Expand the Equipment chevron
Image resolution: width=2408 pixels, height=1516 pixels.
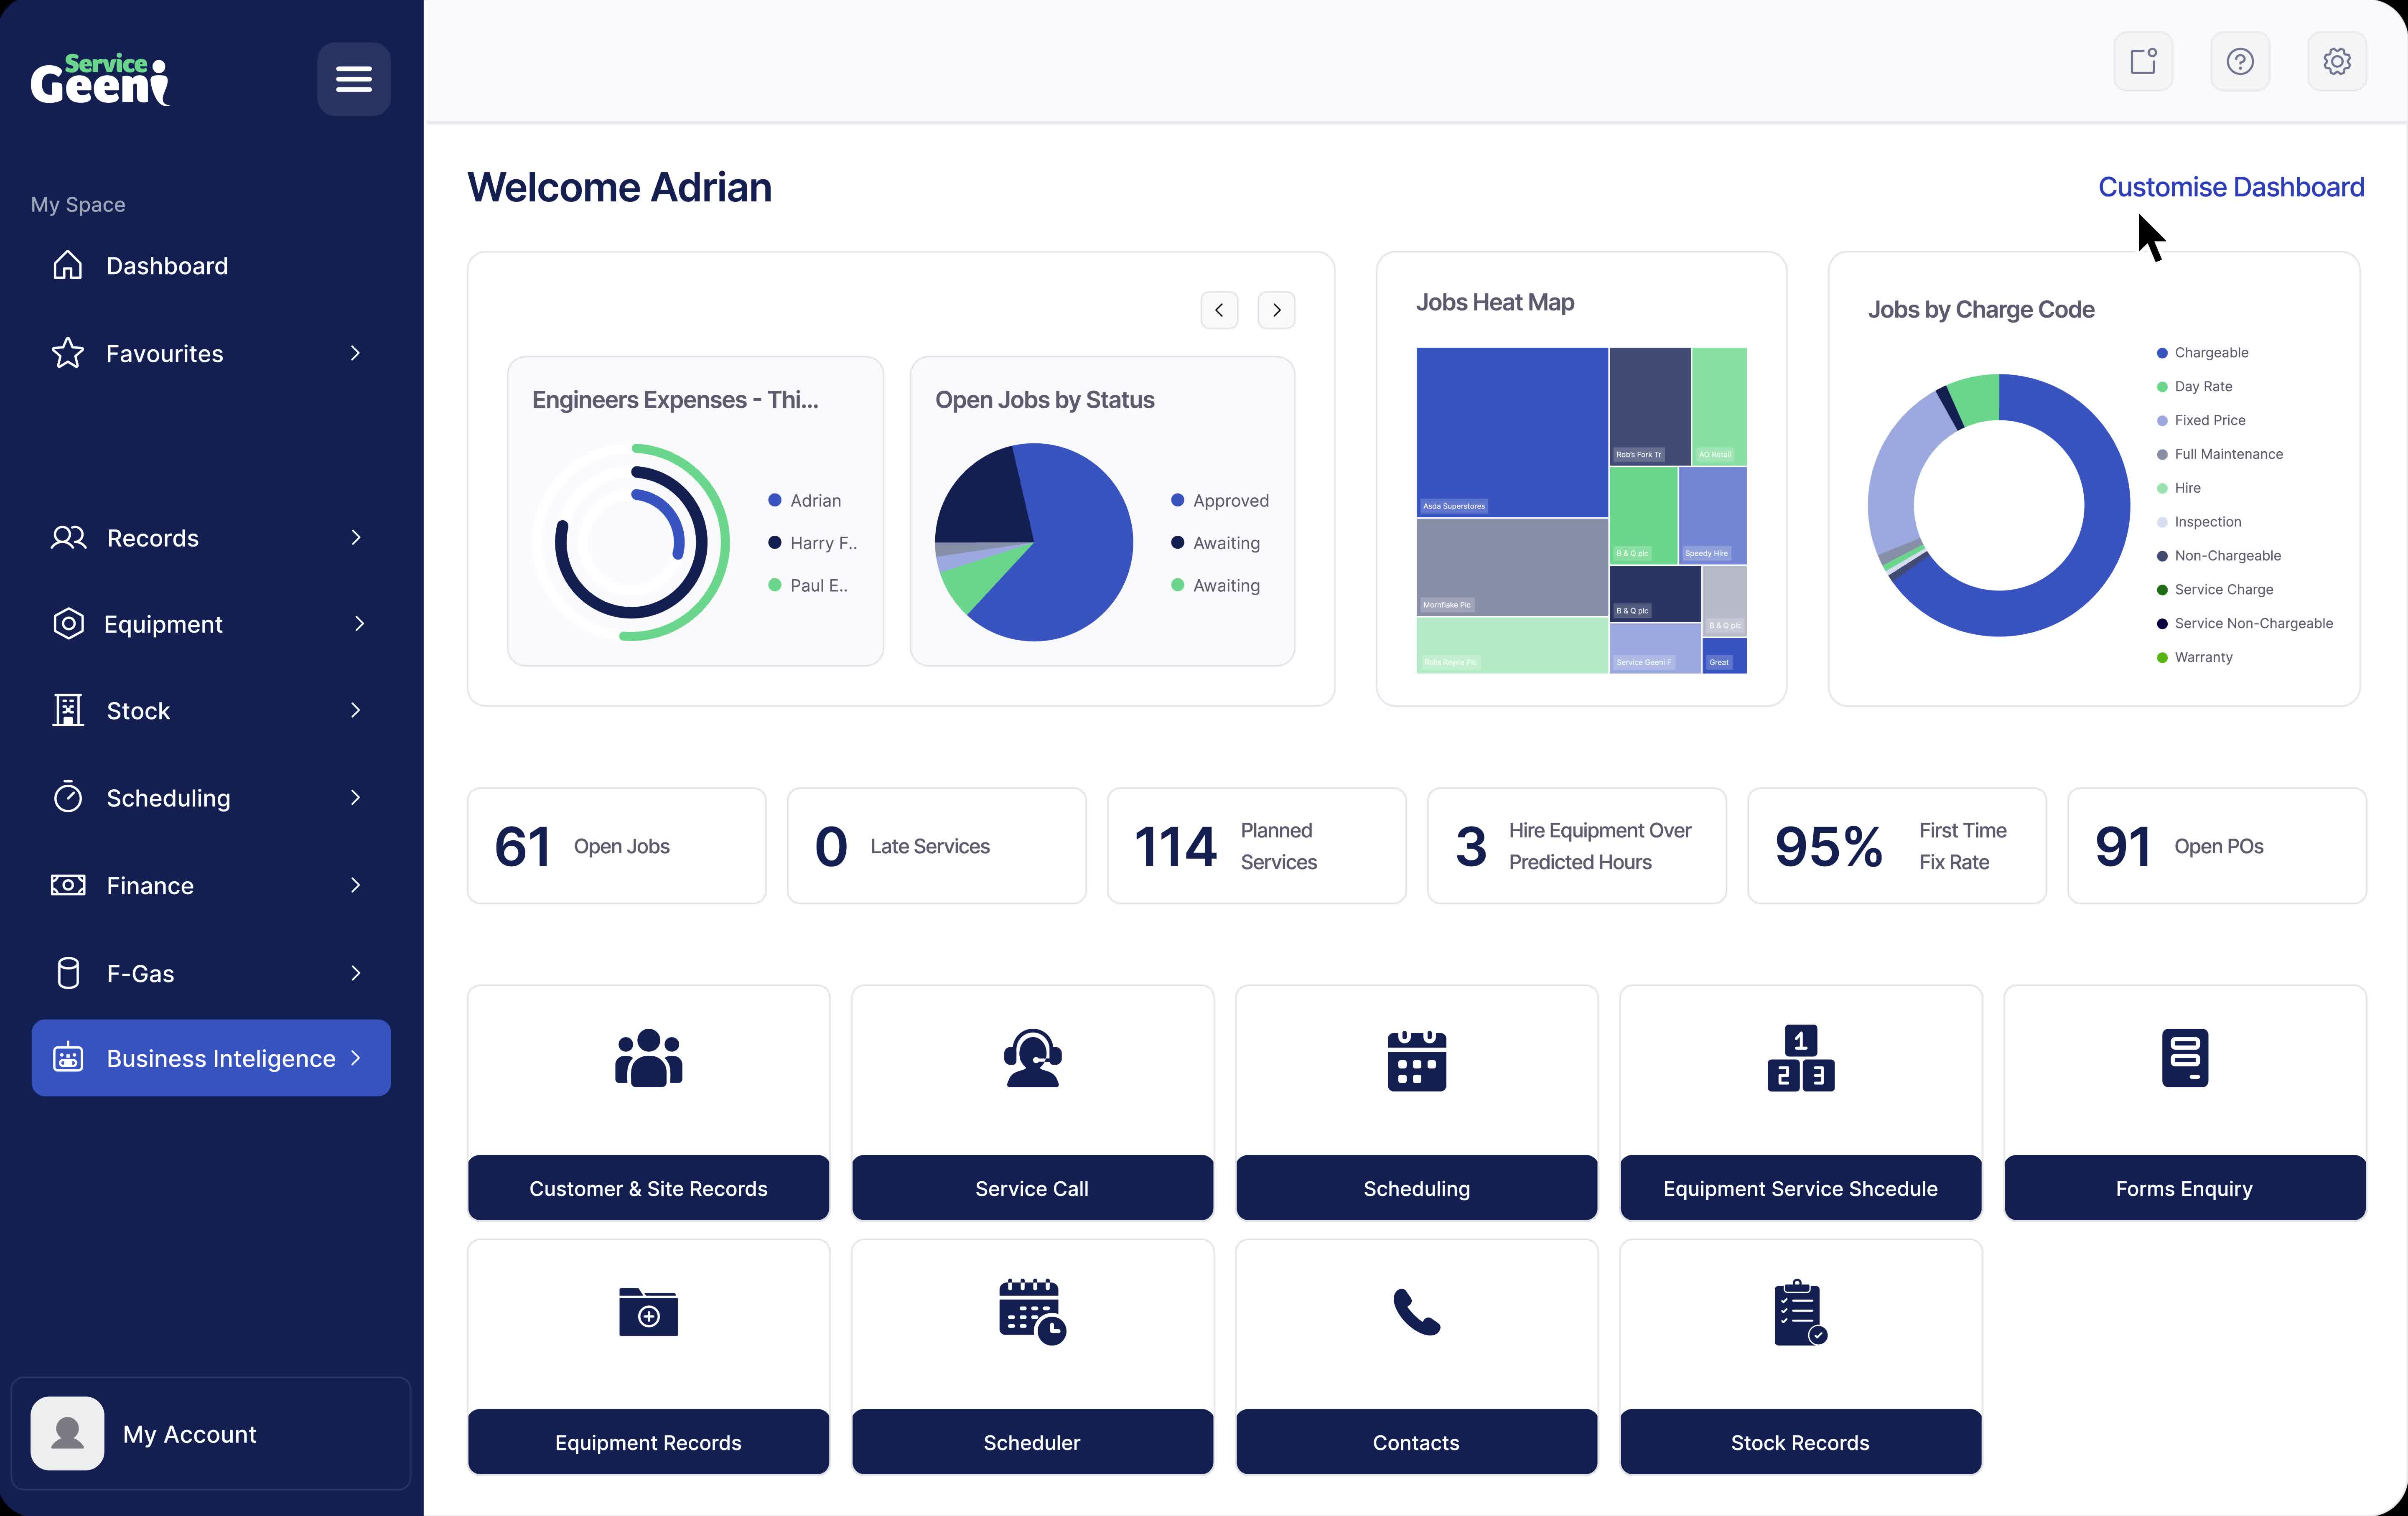[x=359, y=624]
